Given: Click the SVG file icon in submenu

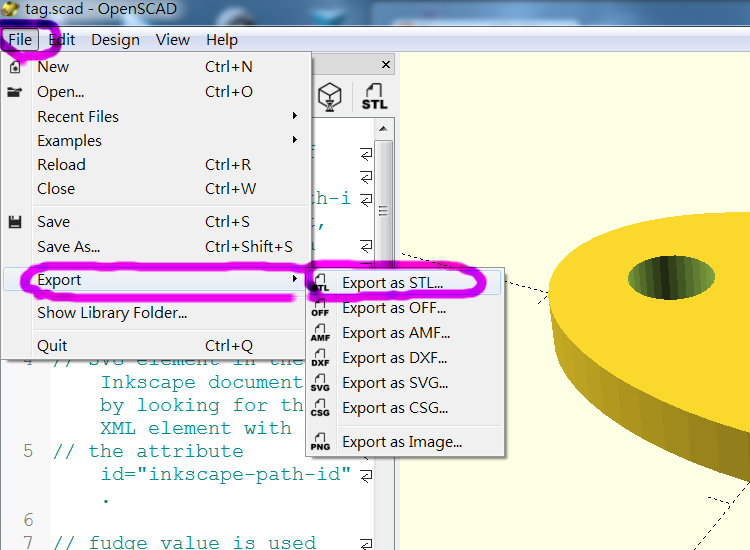Looking at the screenshot, I should pos(320,383).
